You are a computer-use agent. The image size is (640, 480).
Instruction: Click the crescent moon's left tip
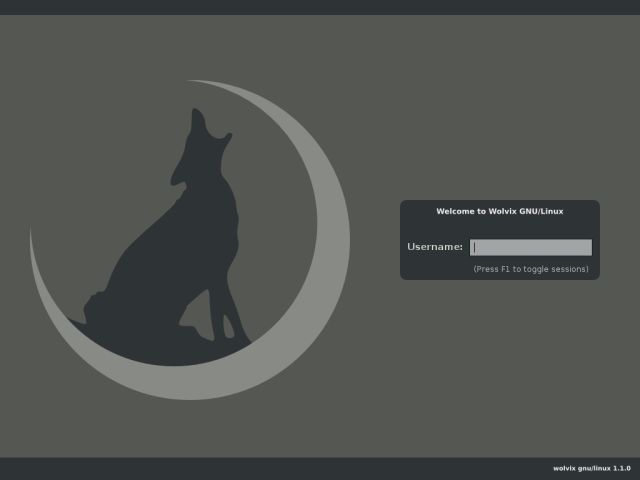click(32, 237)
